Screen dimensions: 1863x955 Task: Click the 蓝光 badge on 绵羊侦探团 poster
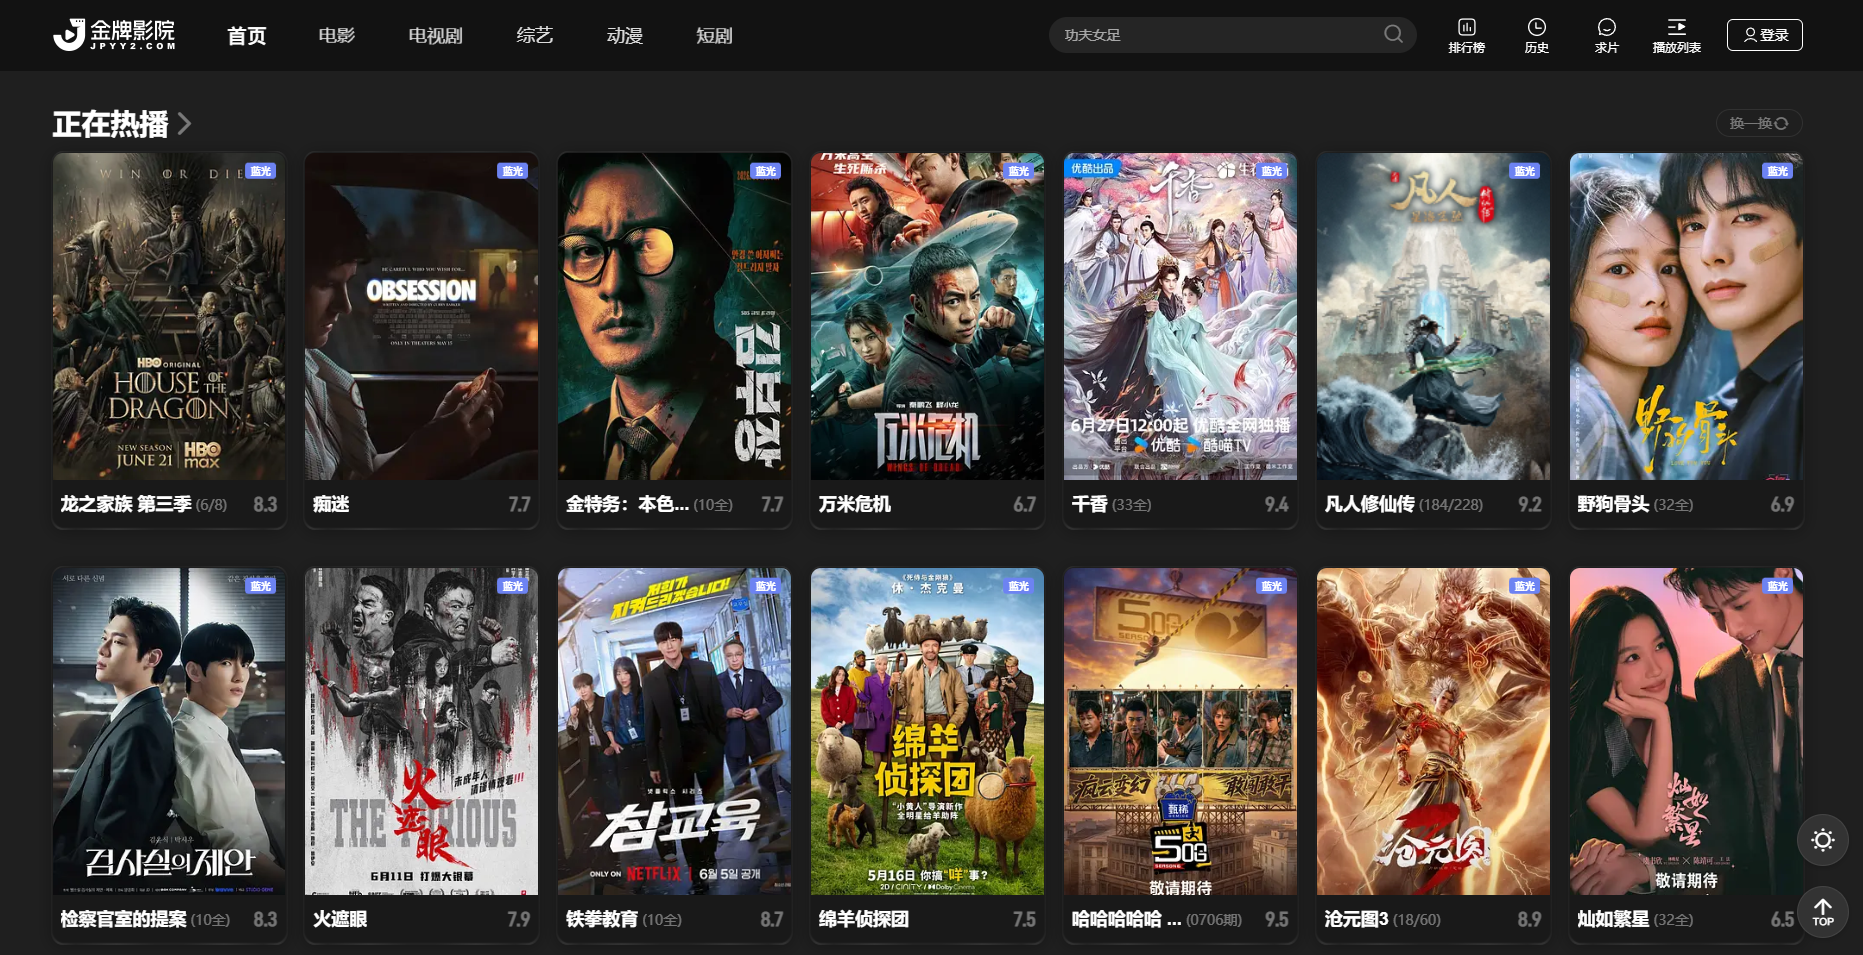coord(1019,586)
